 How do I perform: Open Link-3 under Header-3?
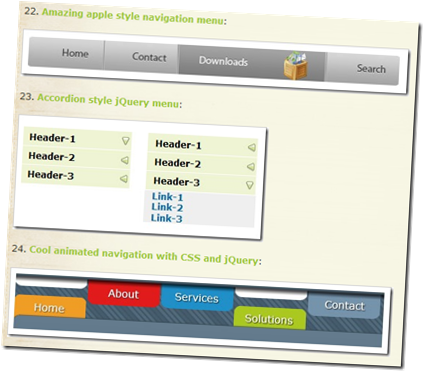tap(166, 218)
